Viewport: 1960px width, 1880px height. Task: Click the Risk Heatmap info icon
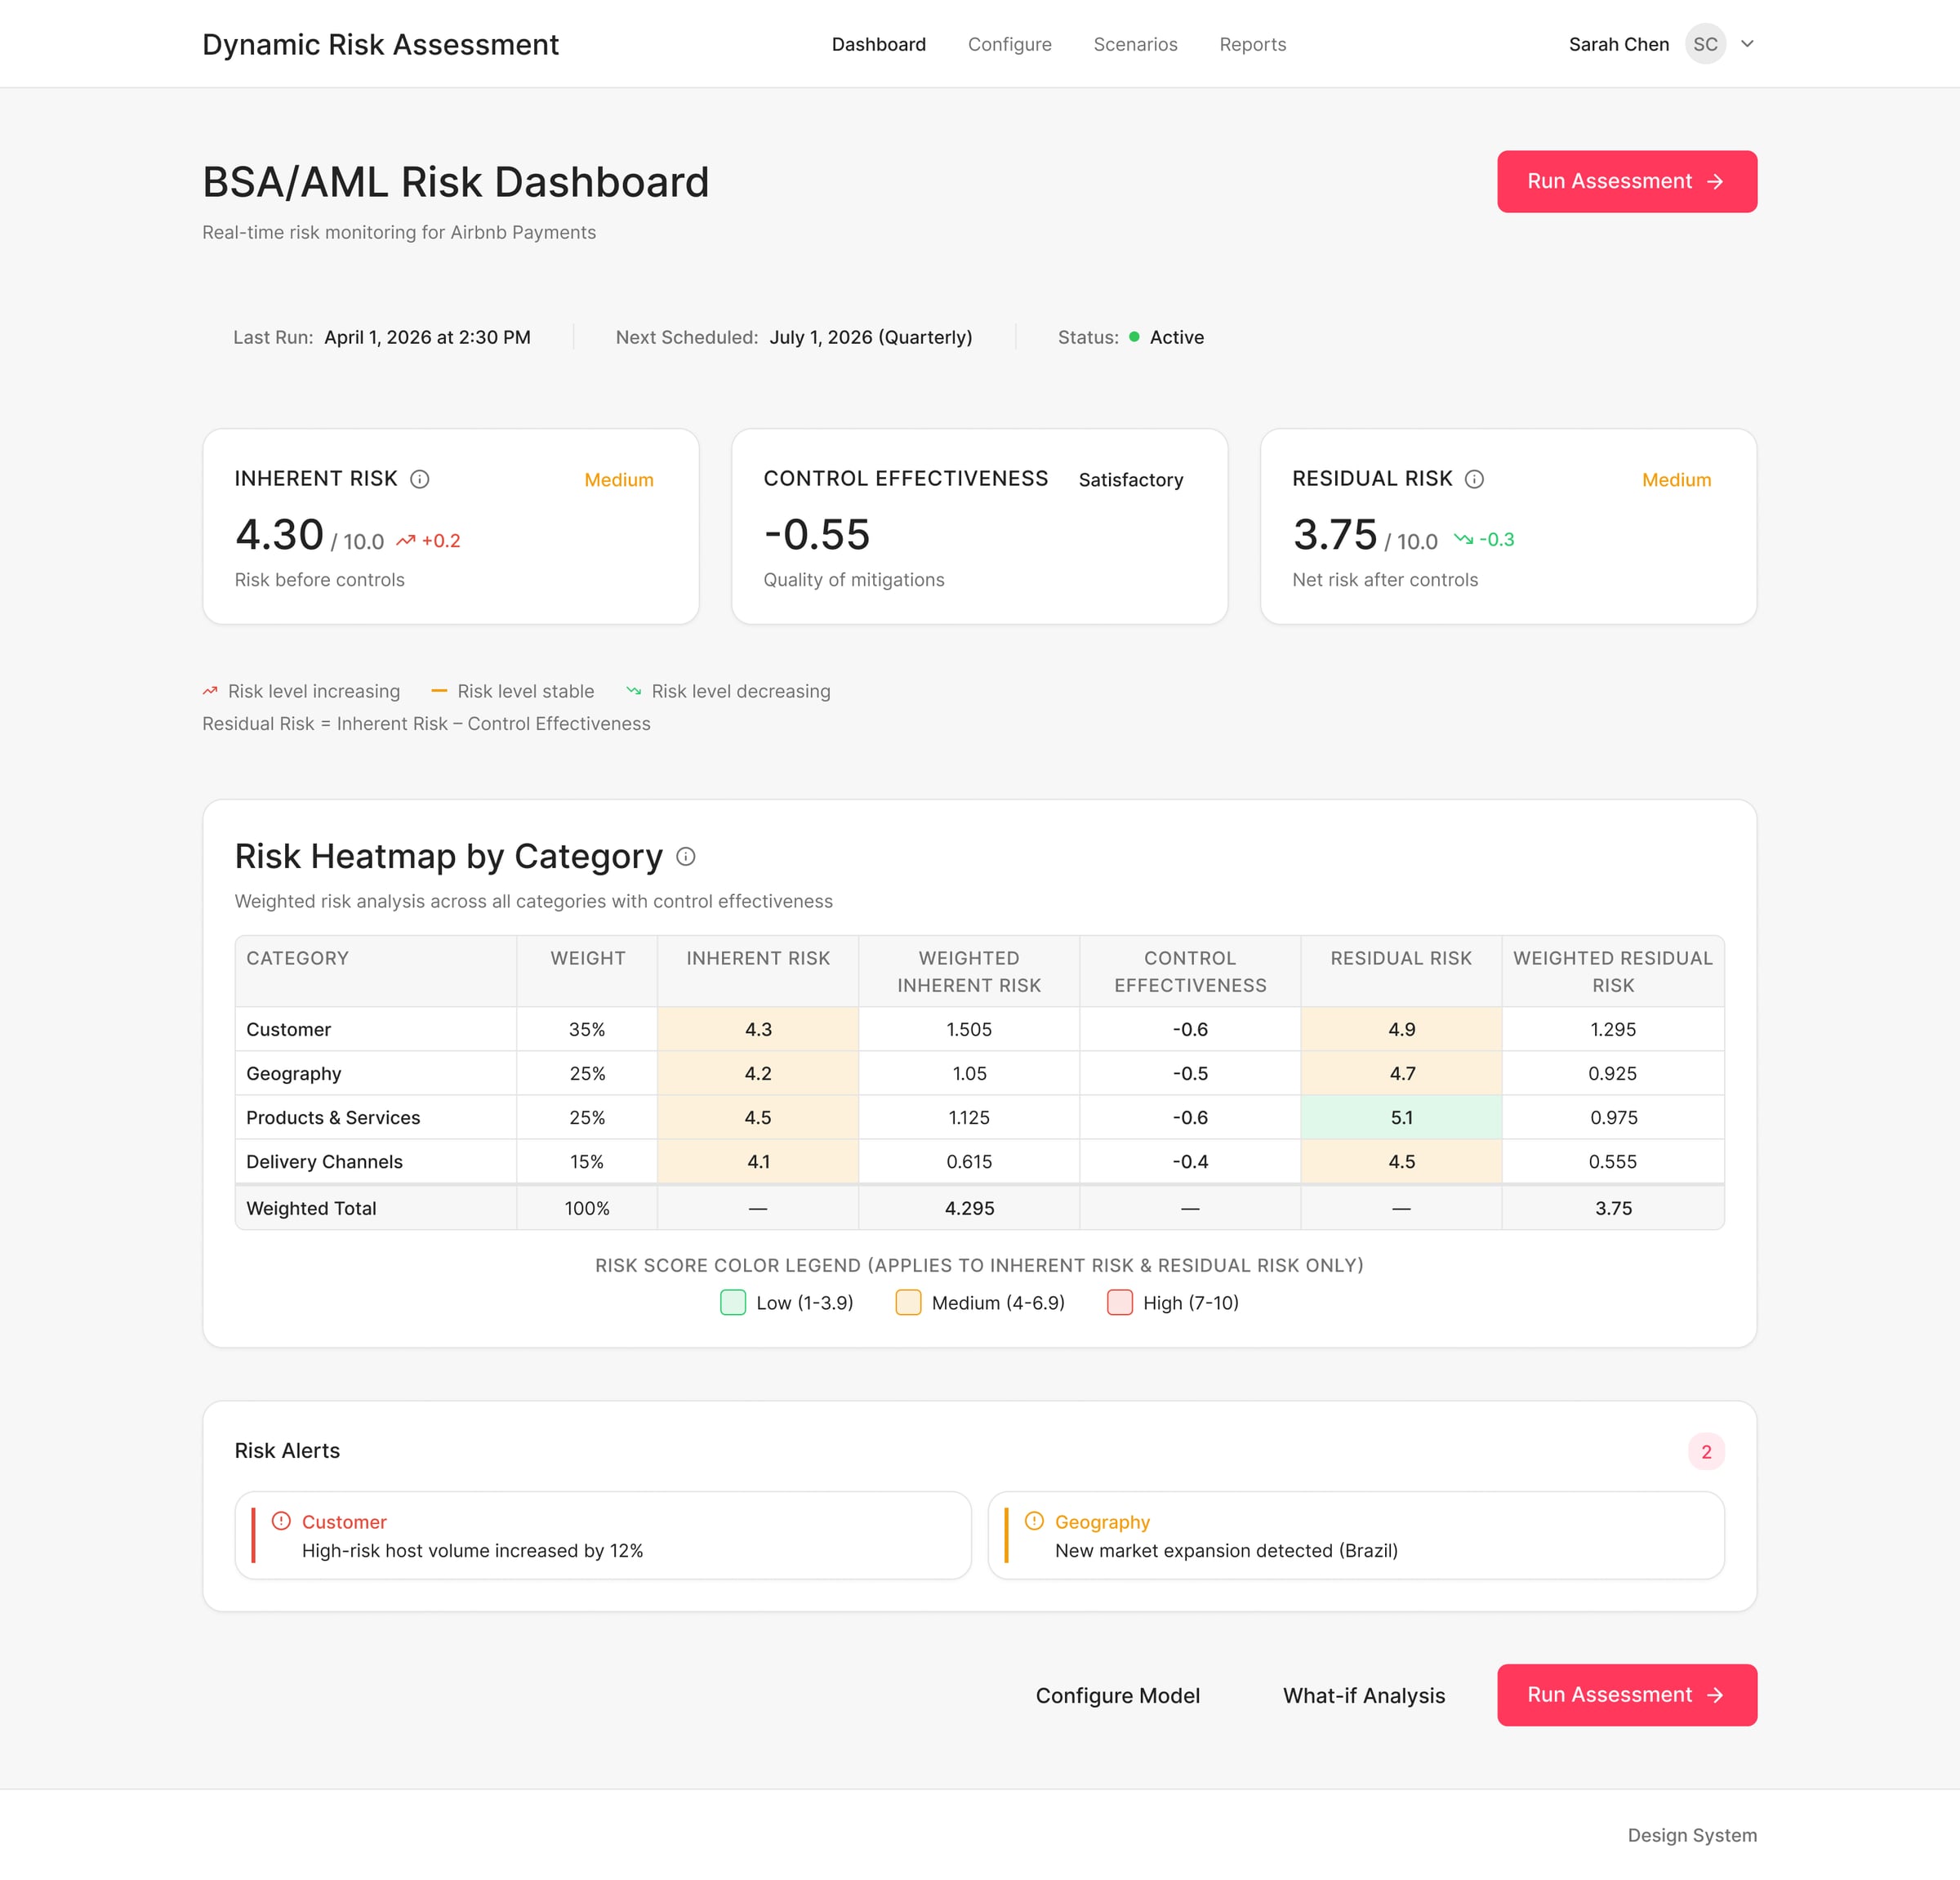[685, 856]
